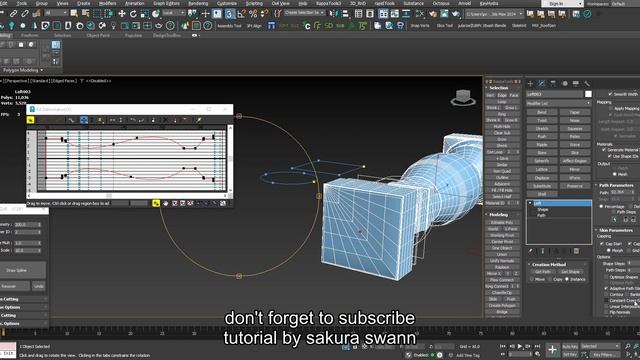
Task: Click the Pan hand icon in Fit Deformation
Action: pos(166,203)
